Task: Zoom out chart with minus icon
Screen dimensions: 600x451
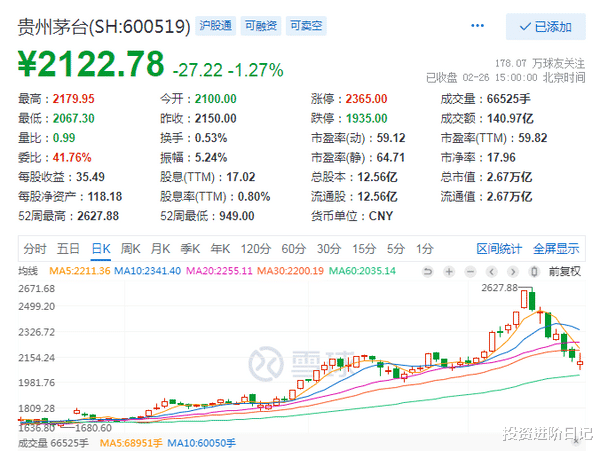Action: pos(470,272)
